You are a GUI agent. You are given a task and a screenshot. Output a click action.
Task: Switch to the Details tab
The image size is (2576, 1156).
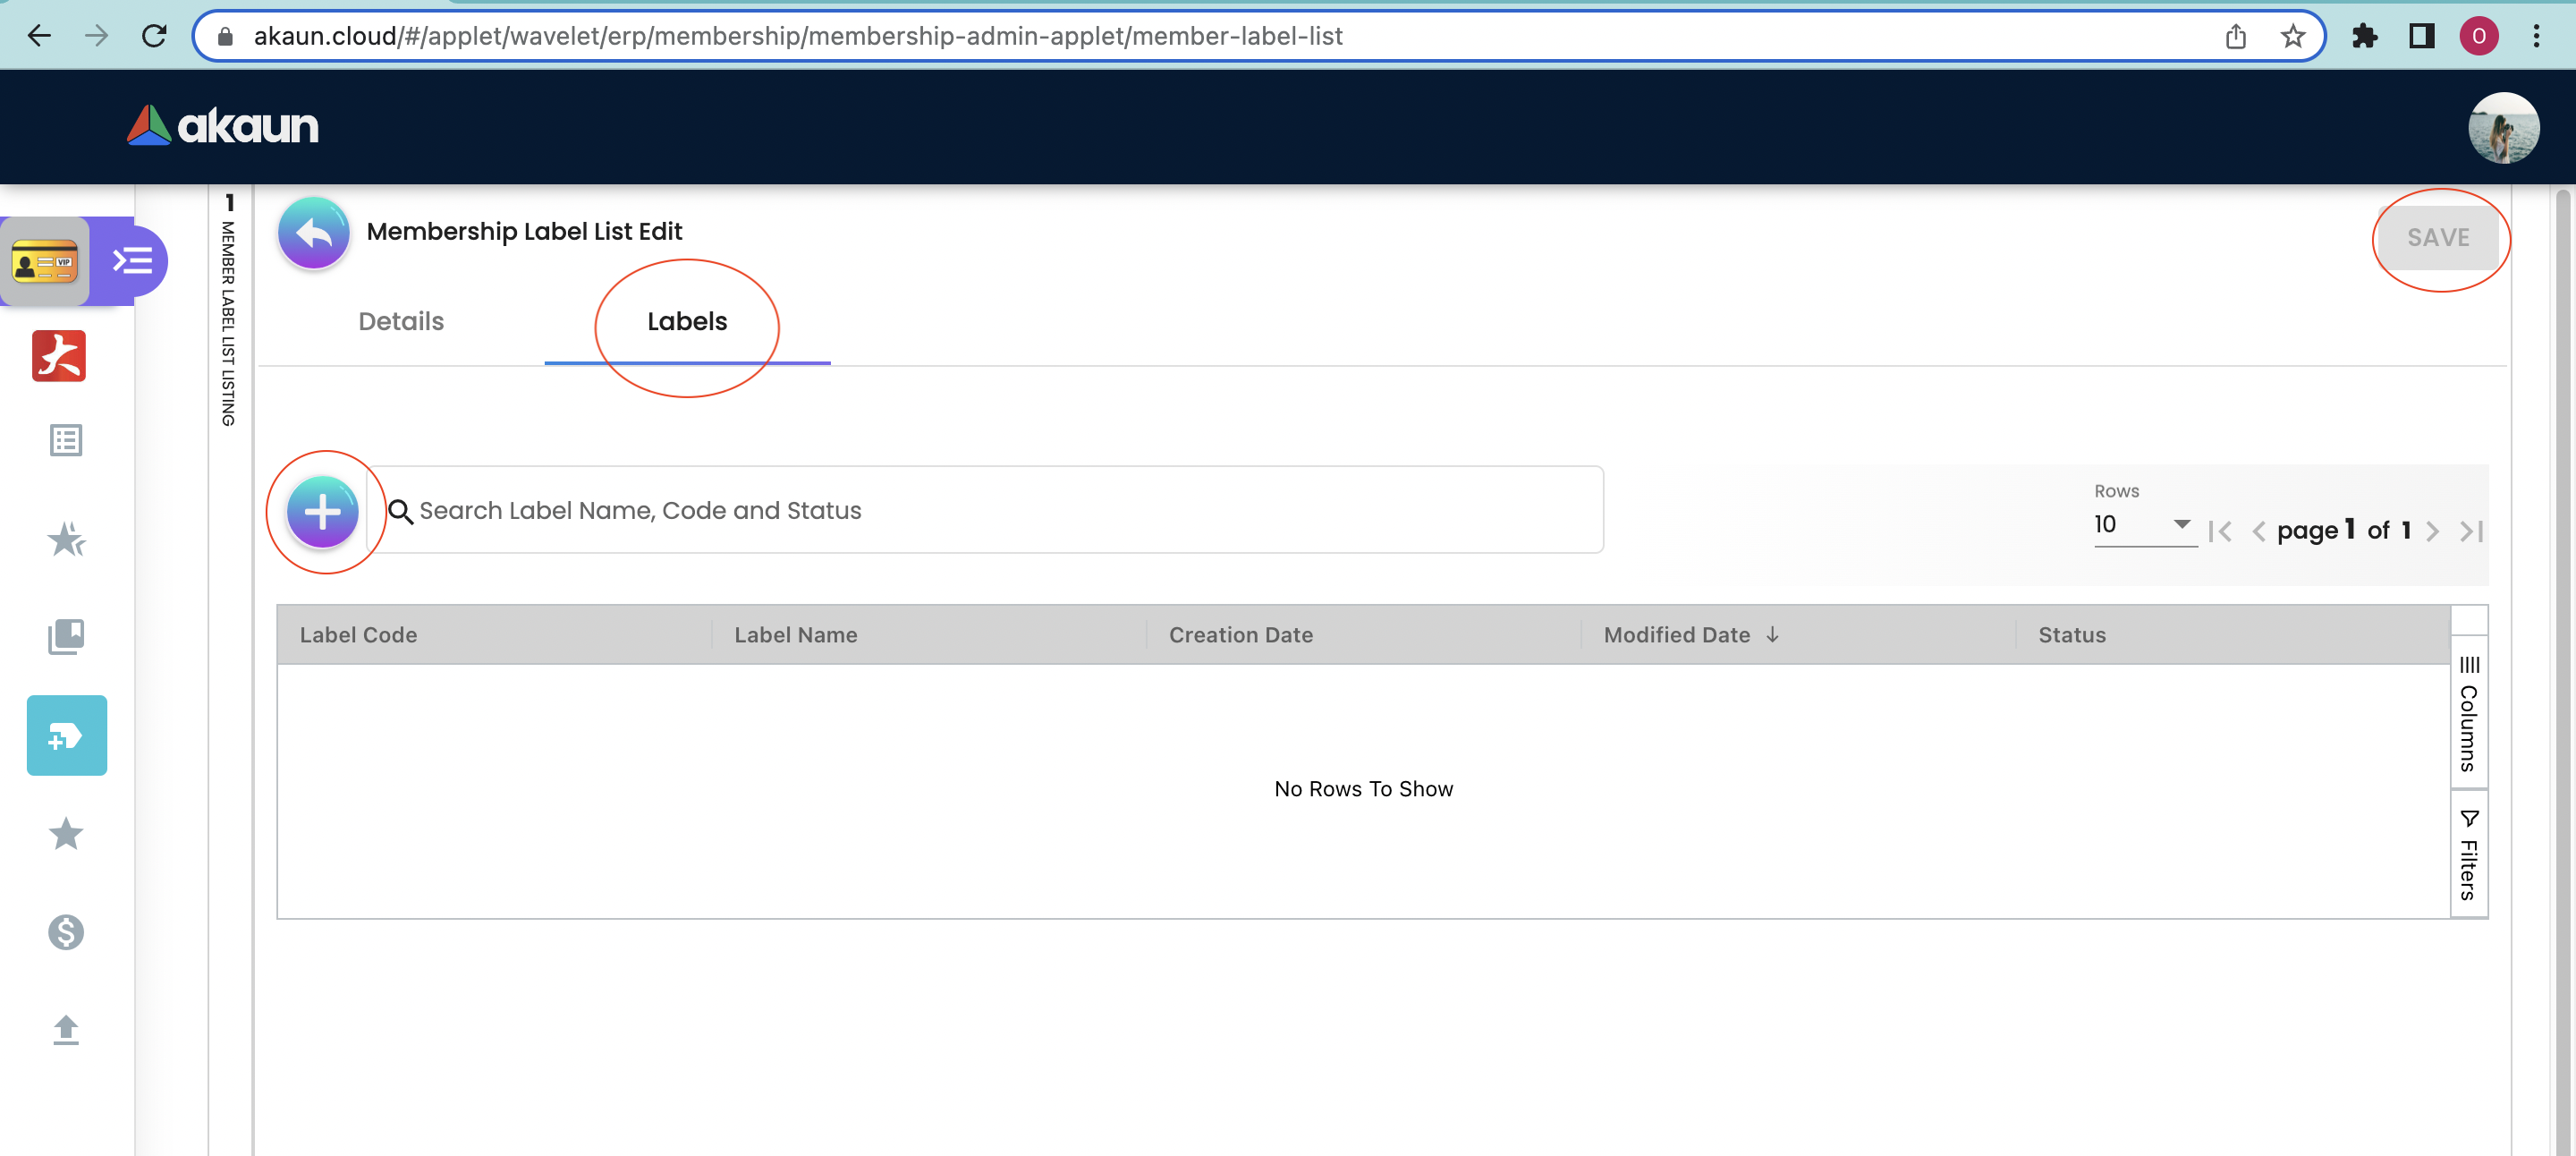[401, 321]
